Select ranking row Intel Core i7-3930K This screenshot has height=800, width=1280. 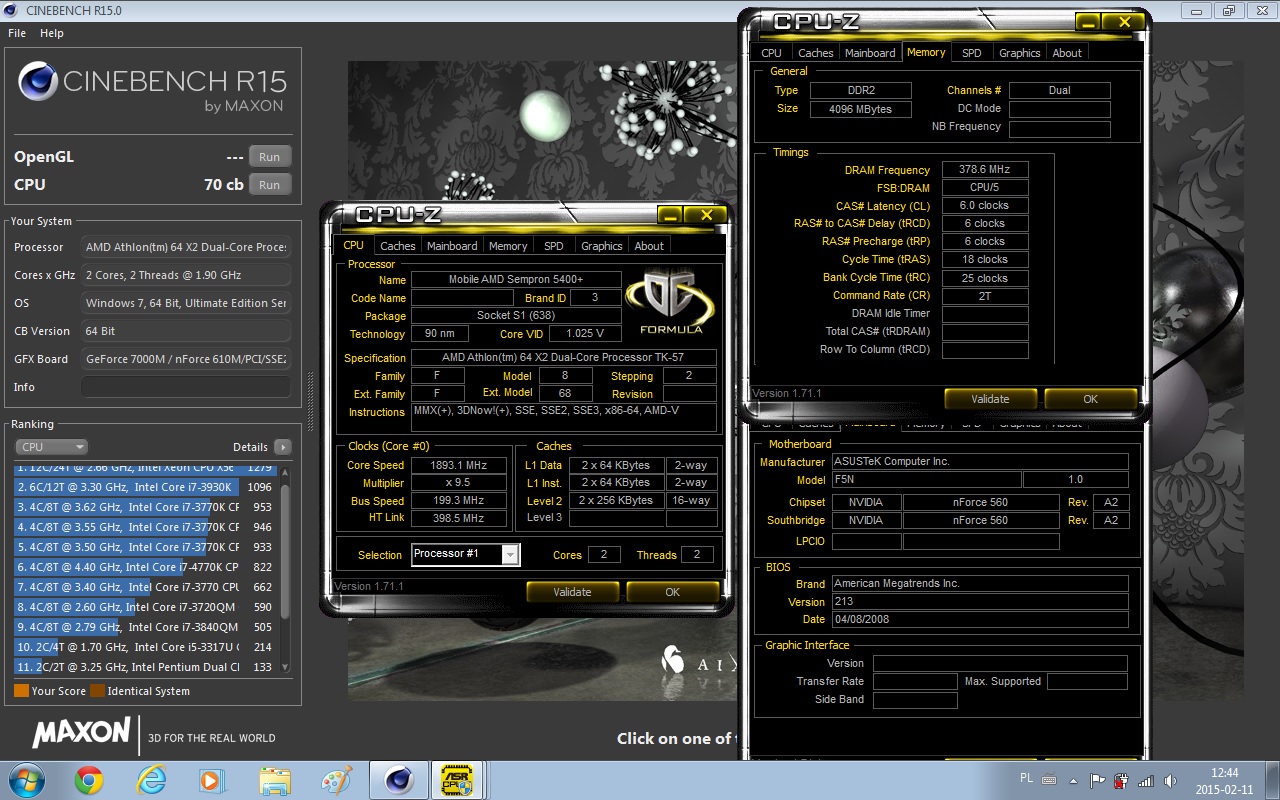coord(146,487)
